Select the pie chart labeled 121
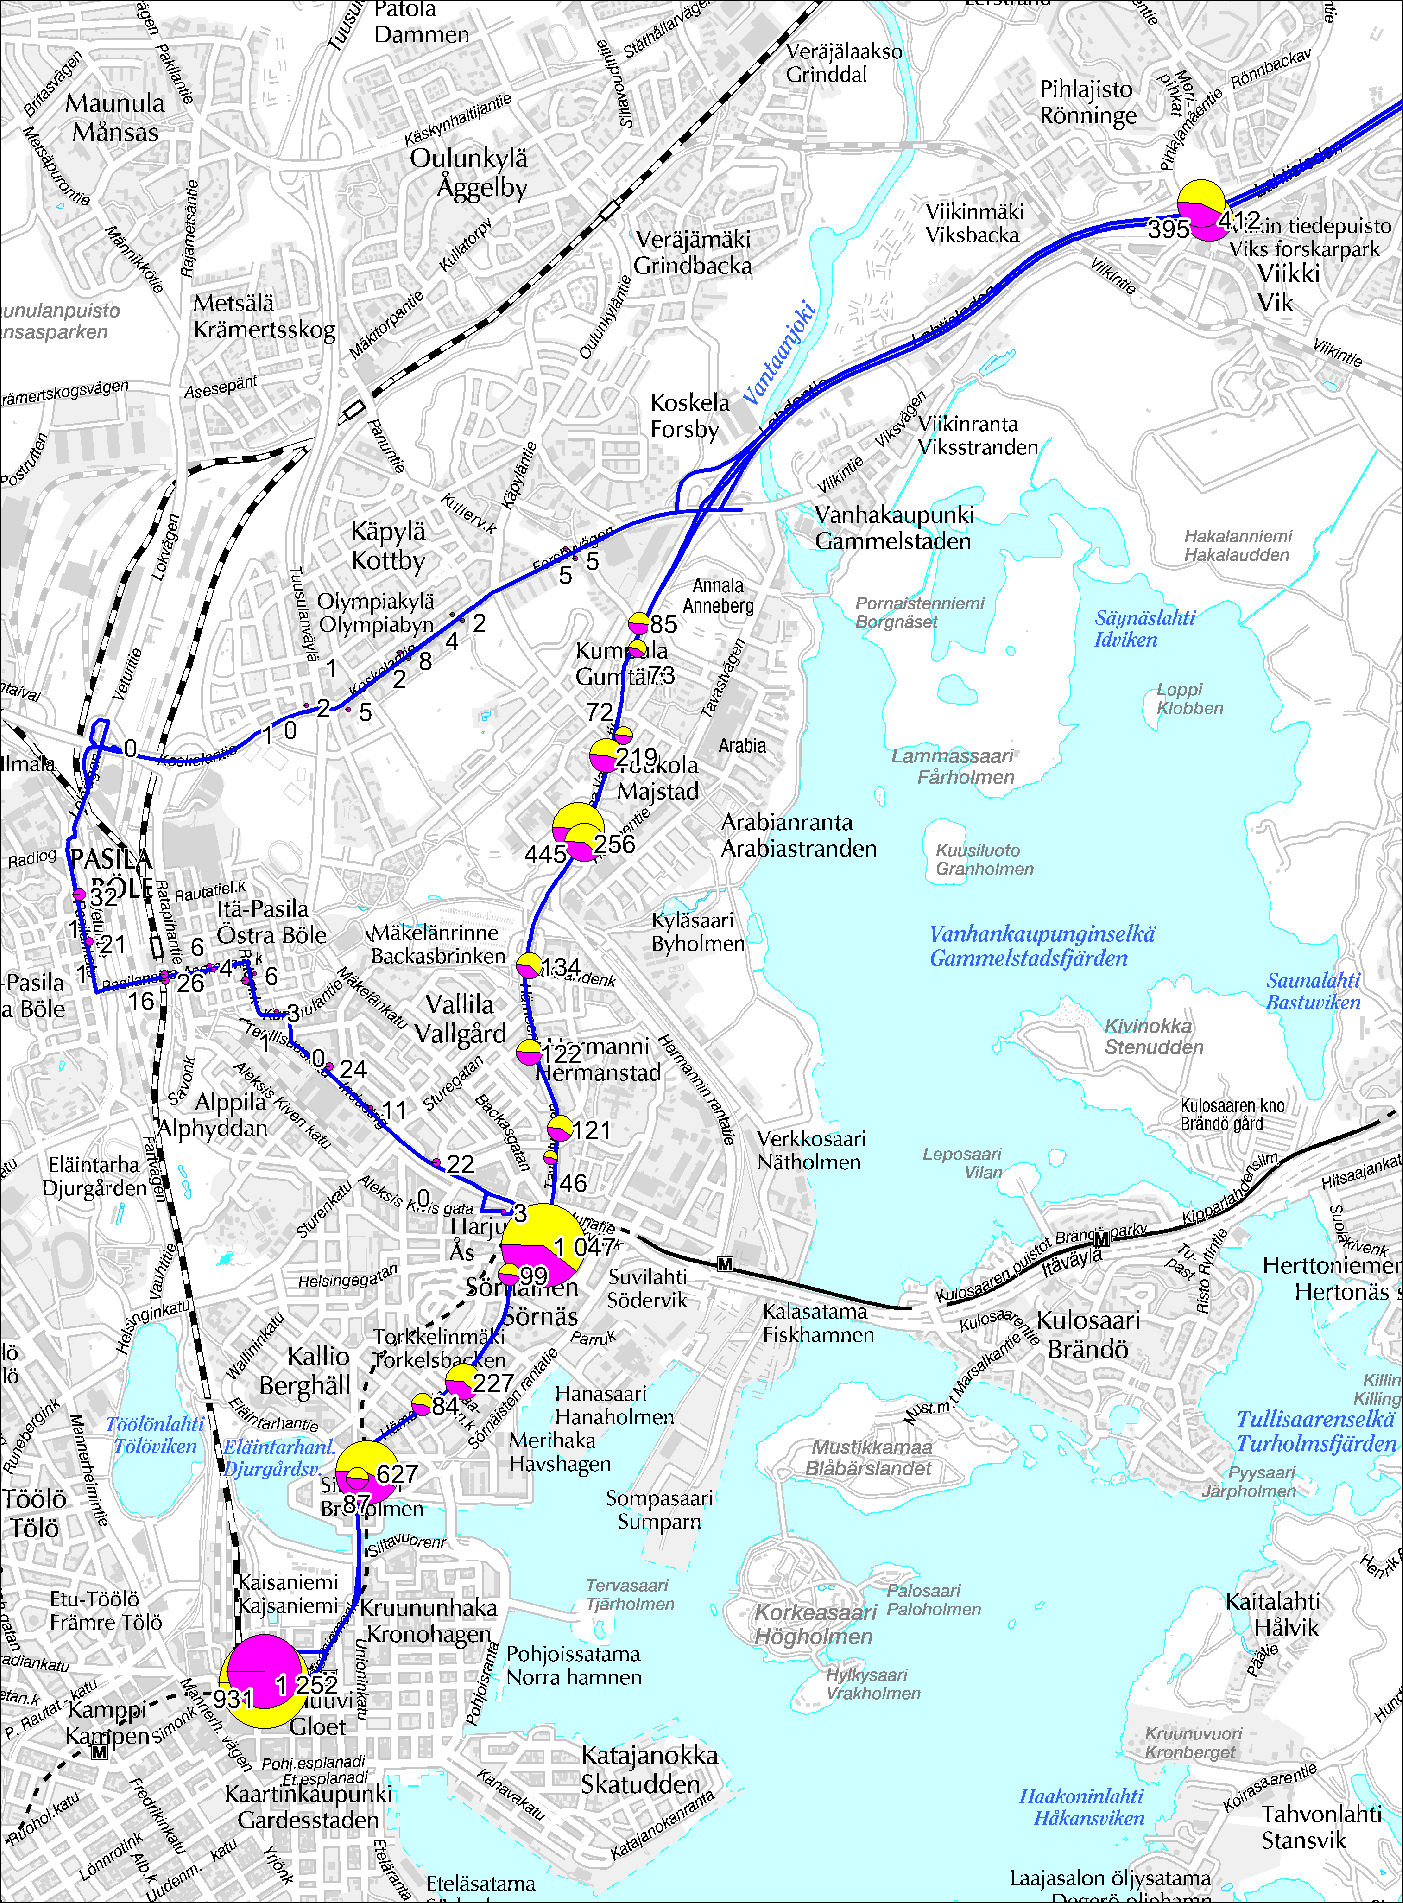1403x1903 pixels. [560, 1129]
